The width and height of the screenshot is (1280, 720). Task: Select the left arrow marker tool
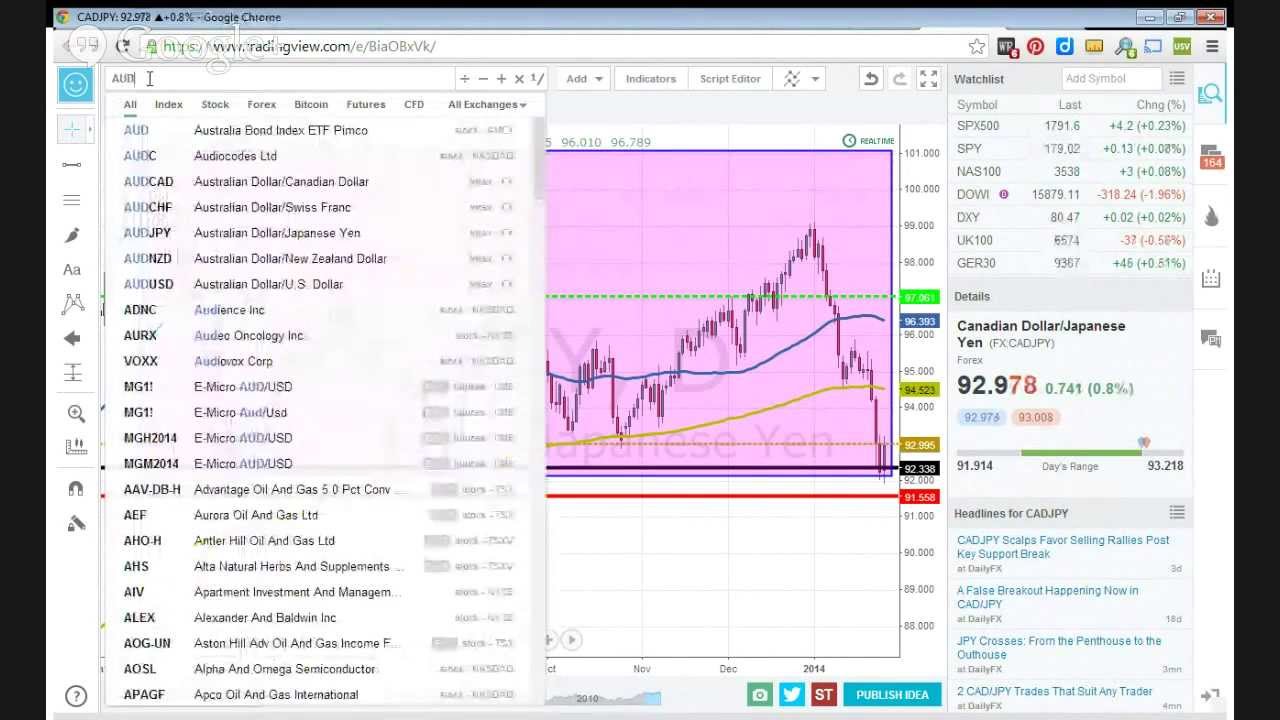(72, 339)
